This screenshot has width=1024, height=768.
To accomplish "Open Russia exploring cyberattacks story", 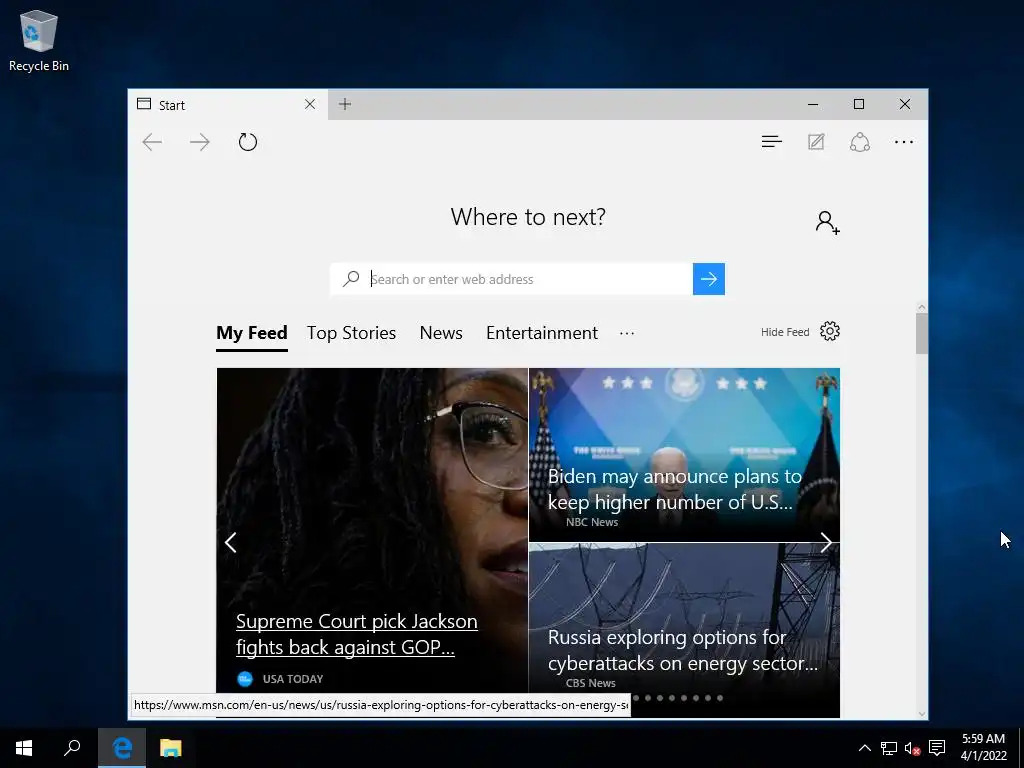I will point(682,650).
